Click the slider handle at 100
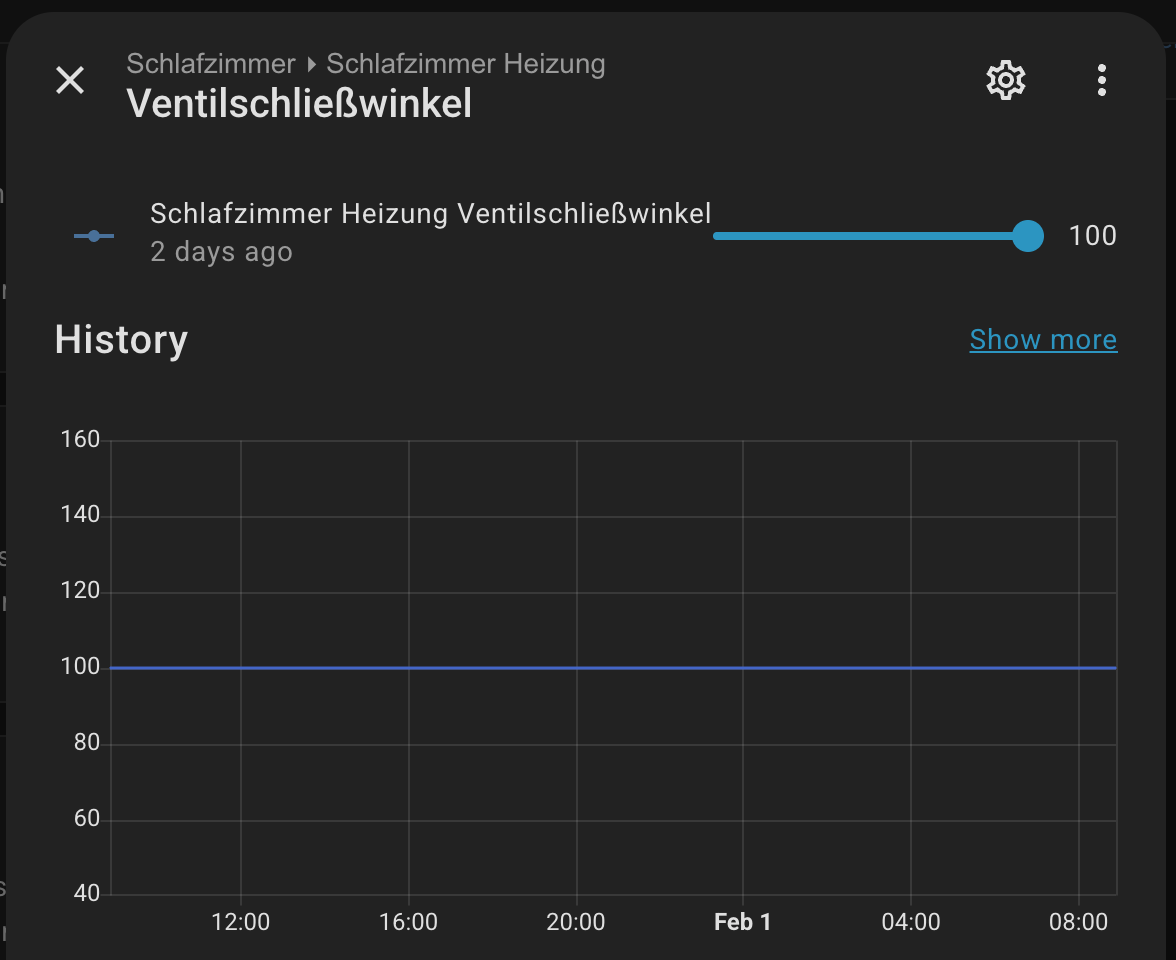Screen dimensions: 1176x960 point(1027,236)
